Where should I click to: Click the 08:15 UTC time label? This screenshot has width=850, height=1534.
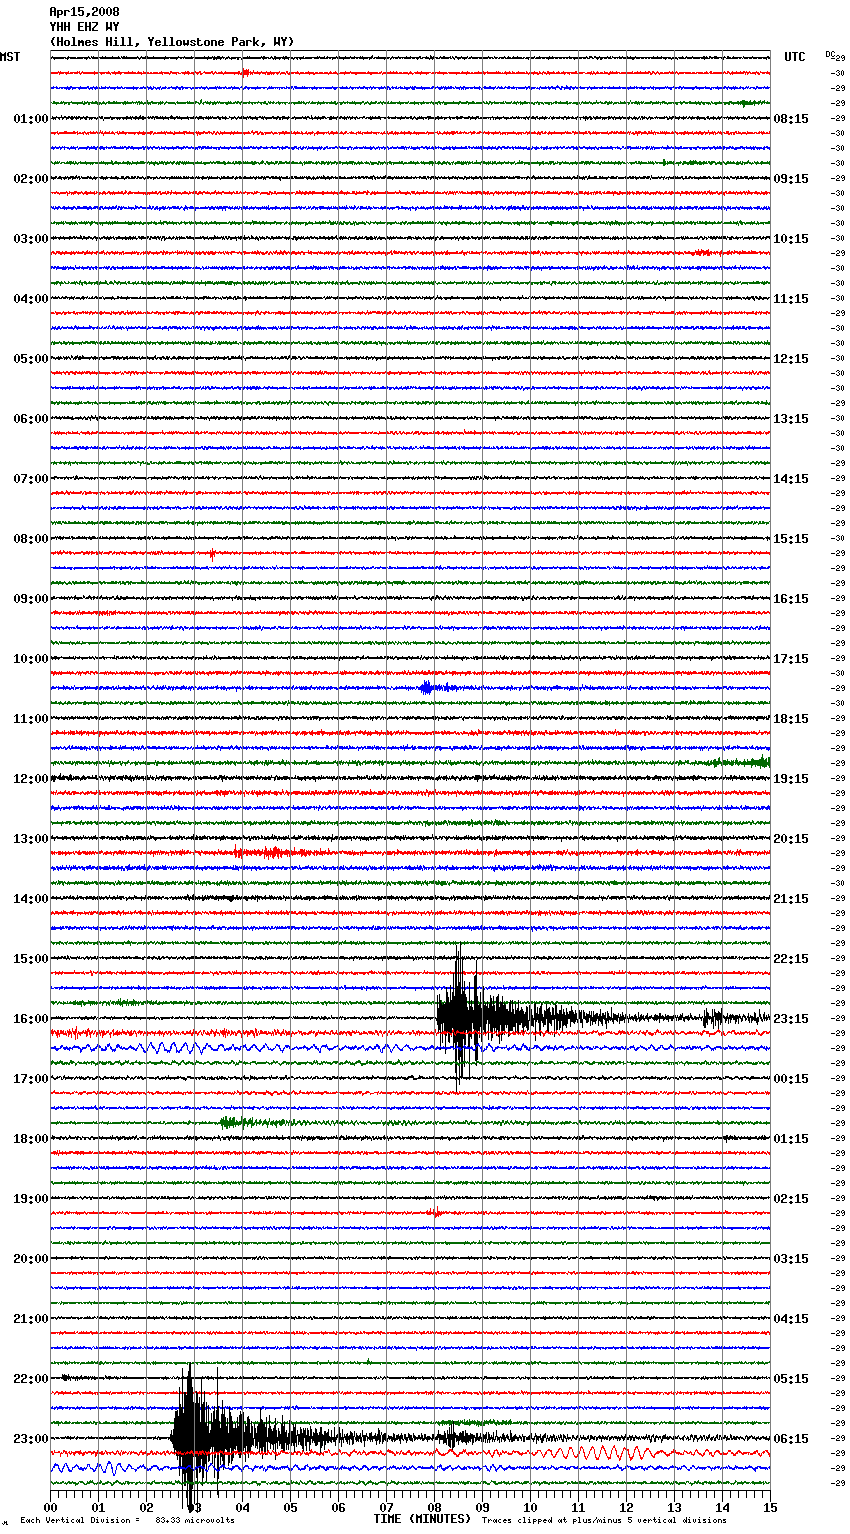pyautogui.click(x=791, y=119)
